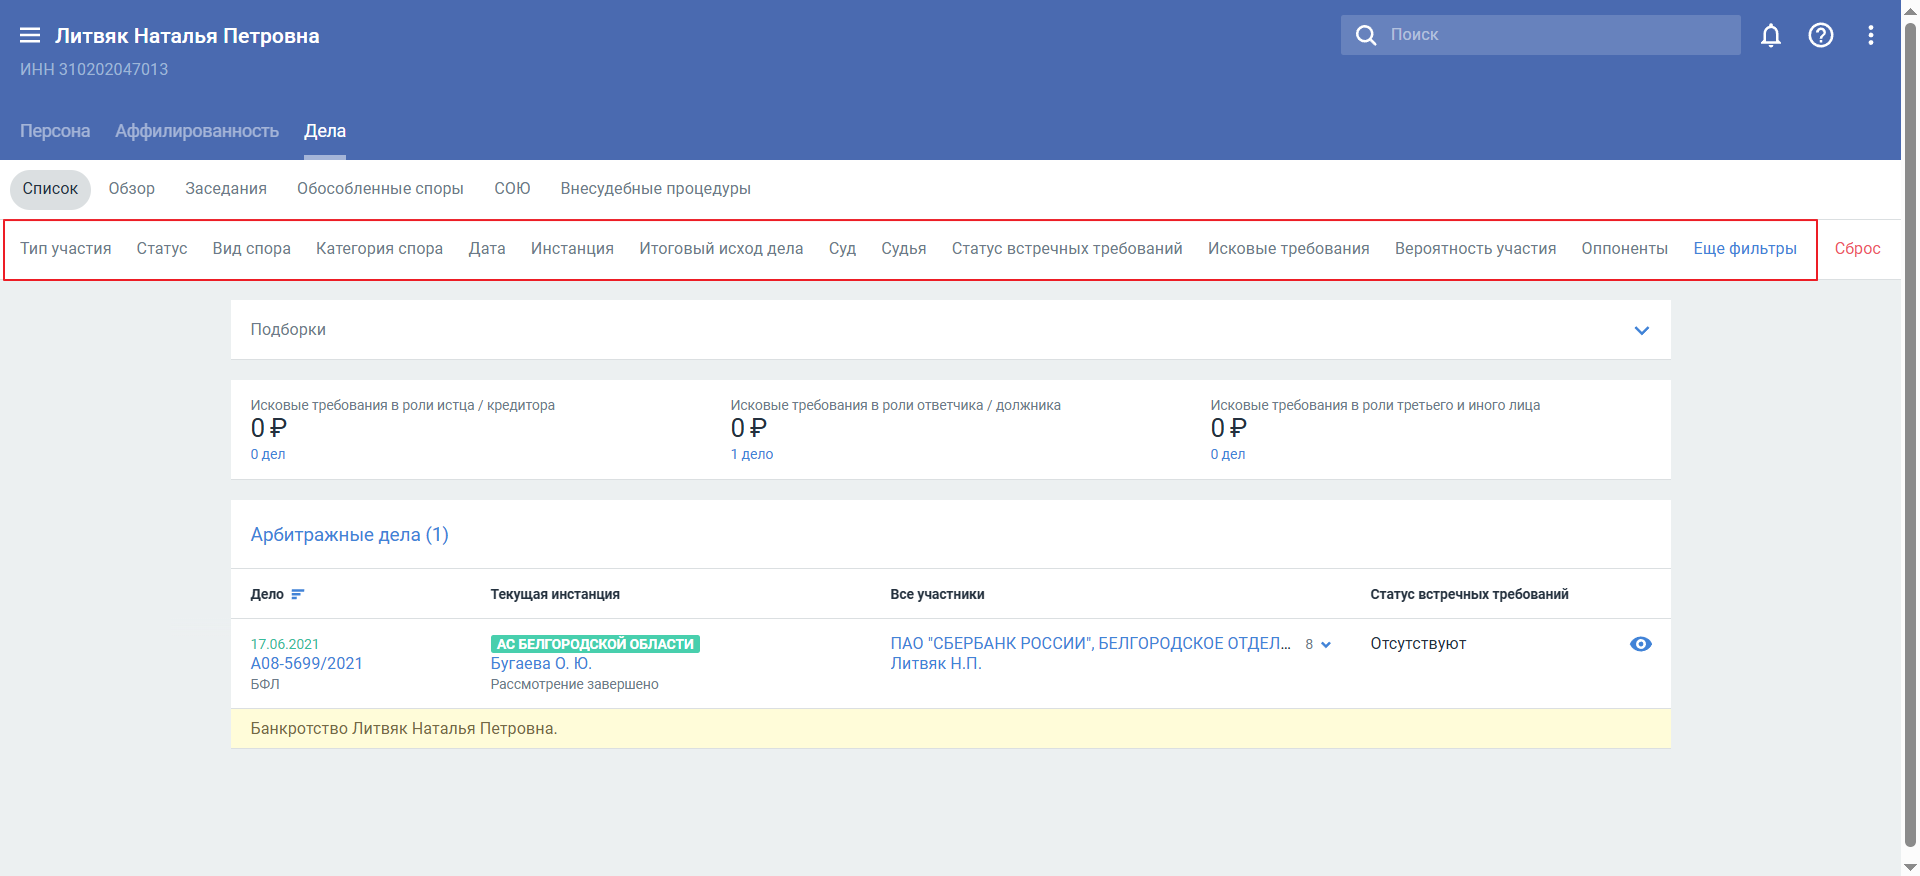Click the notifications bell icon

1770,36
